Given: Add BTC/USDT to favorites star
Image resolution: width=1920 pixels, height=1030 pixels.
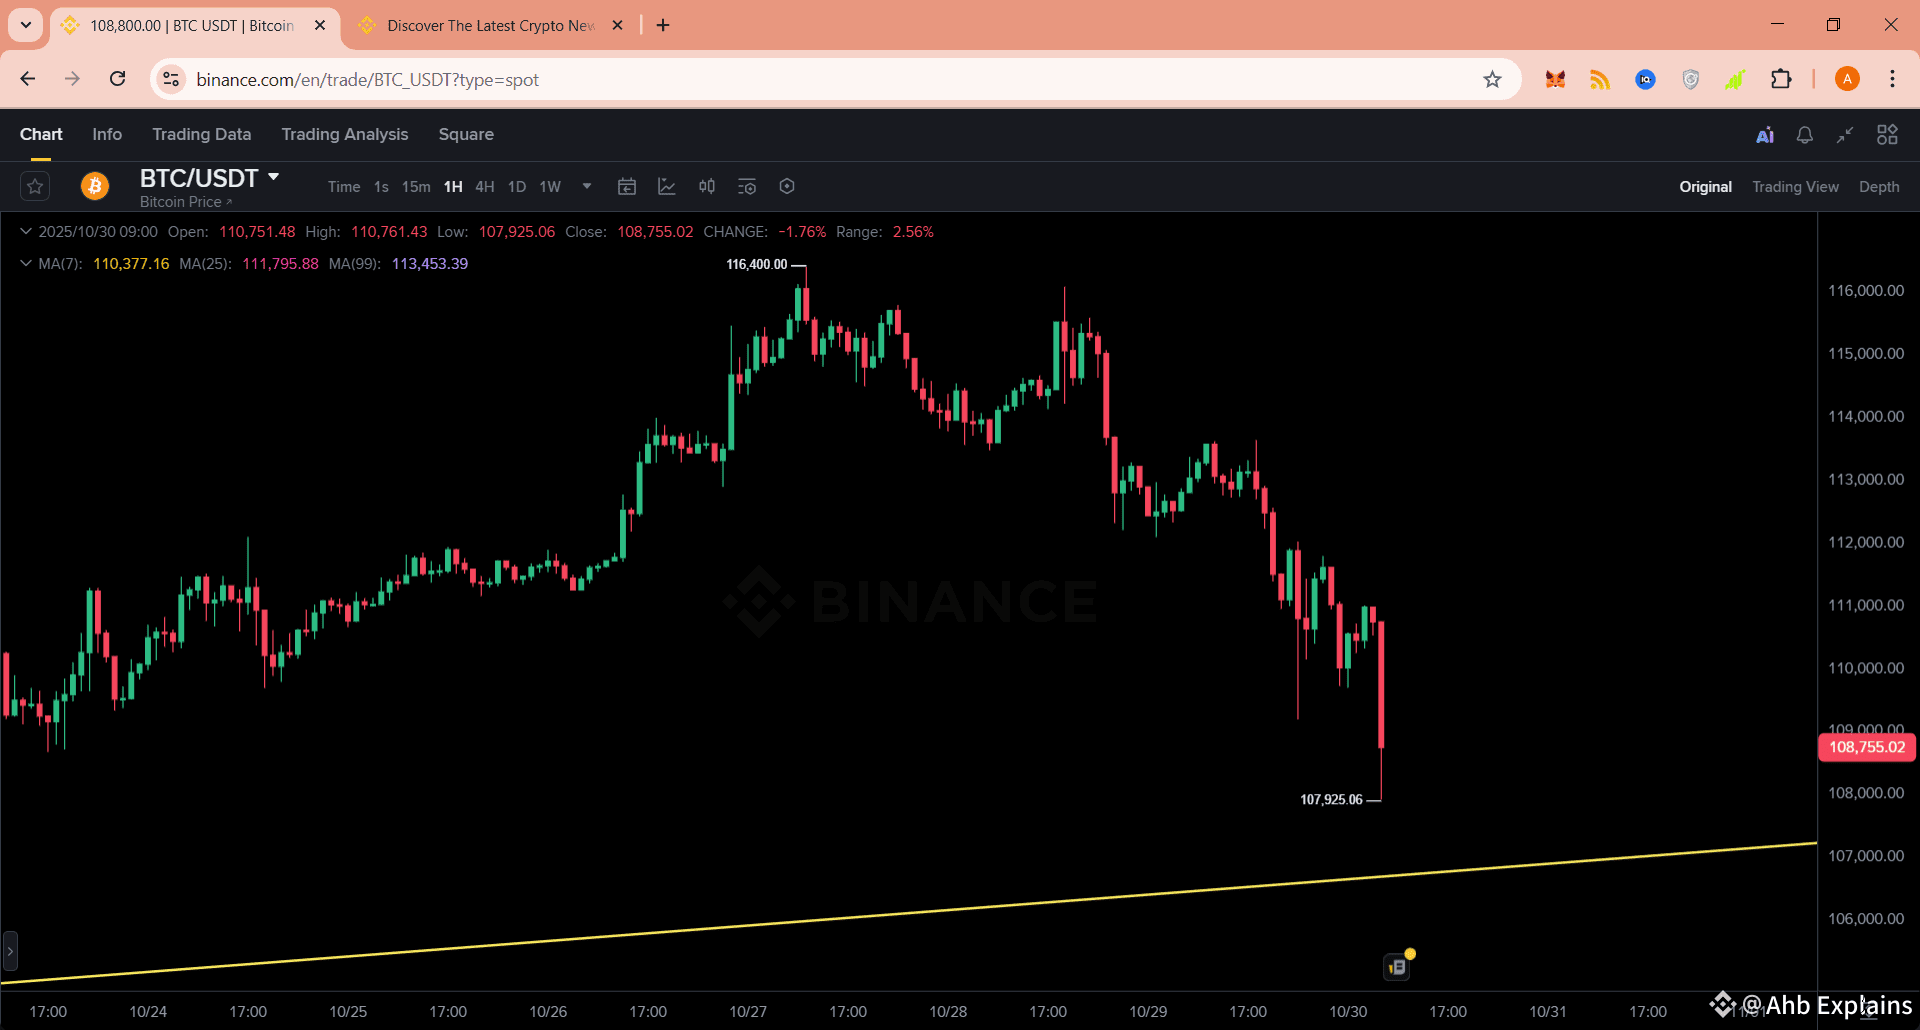Looking at the screenshot, I should click(x=35, y=187).
